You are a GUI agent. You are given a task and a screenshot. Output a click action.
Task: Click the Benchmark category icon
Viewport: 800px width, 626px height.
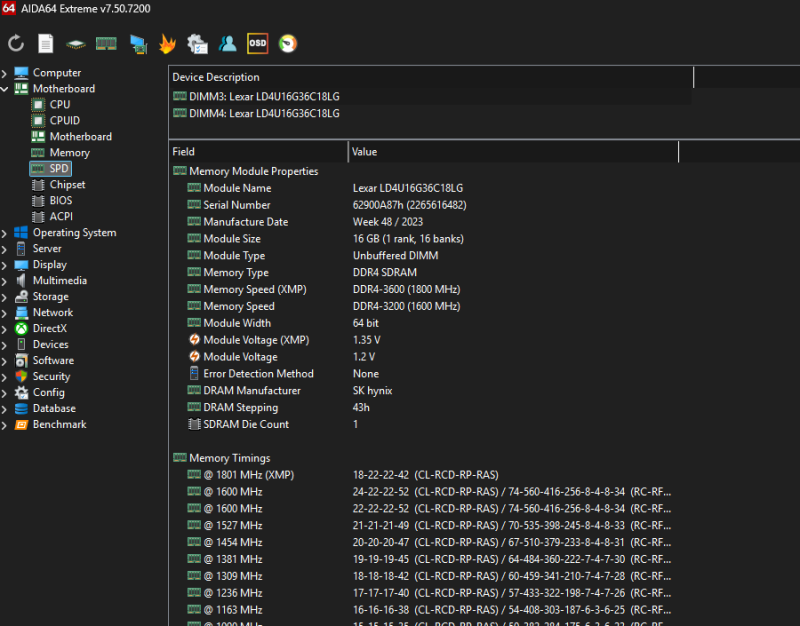tap(21, 424)
